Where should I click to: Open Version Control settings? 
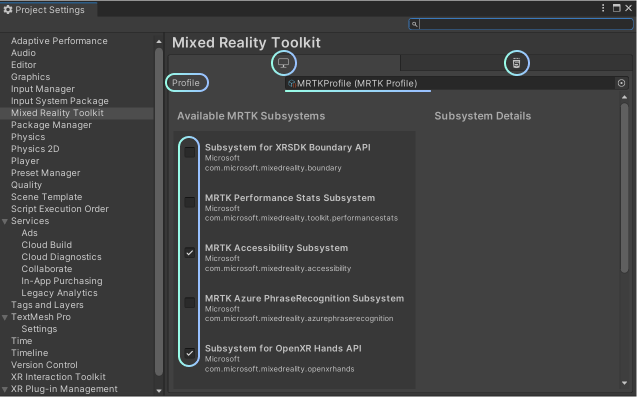pos(44,365)
